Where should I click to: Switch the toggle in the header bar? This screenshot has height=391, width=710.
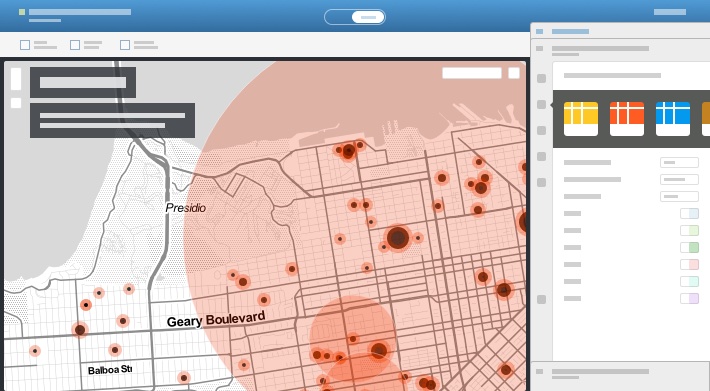click(355, 17)
